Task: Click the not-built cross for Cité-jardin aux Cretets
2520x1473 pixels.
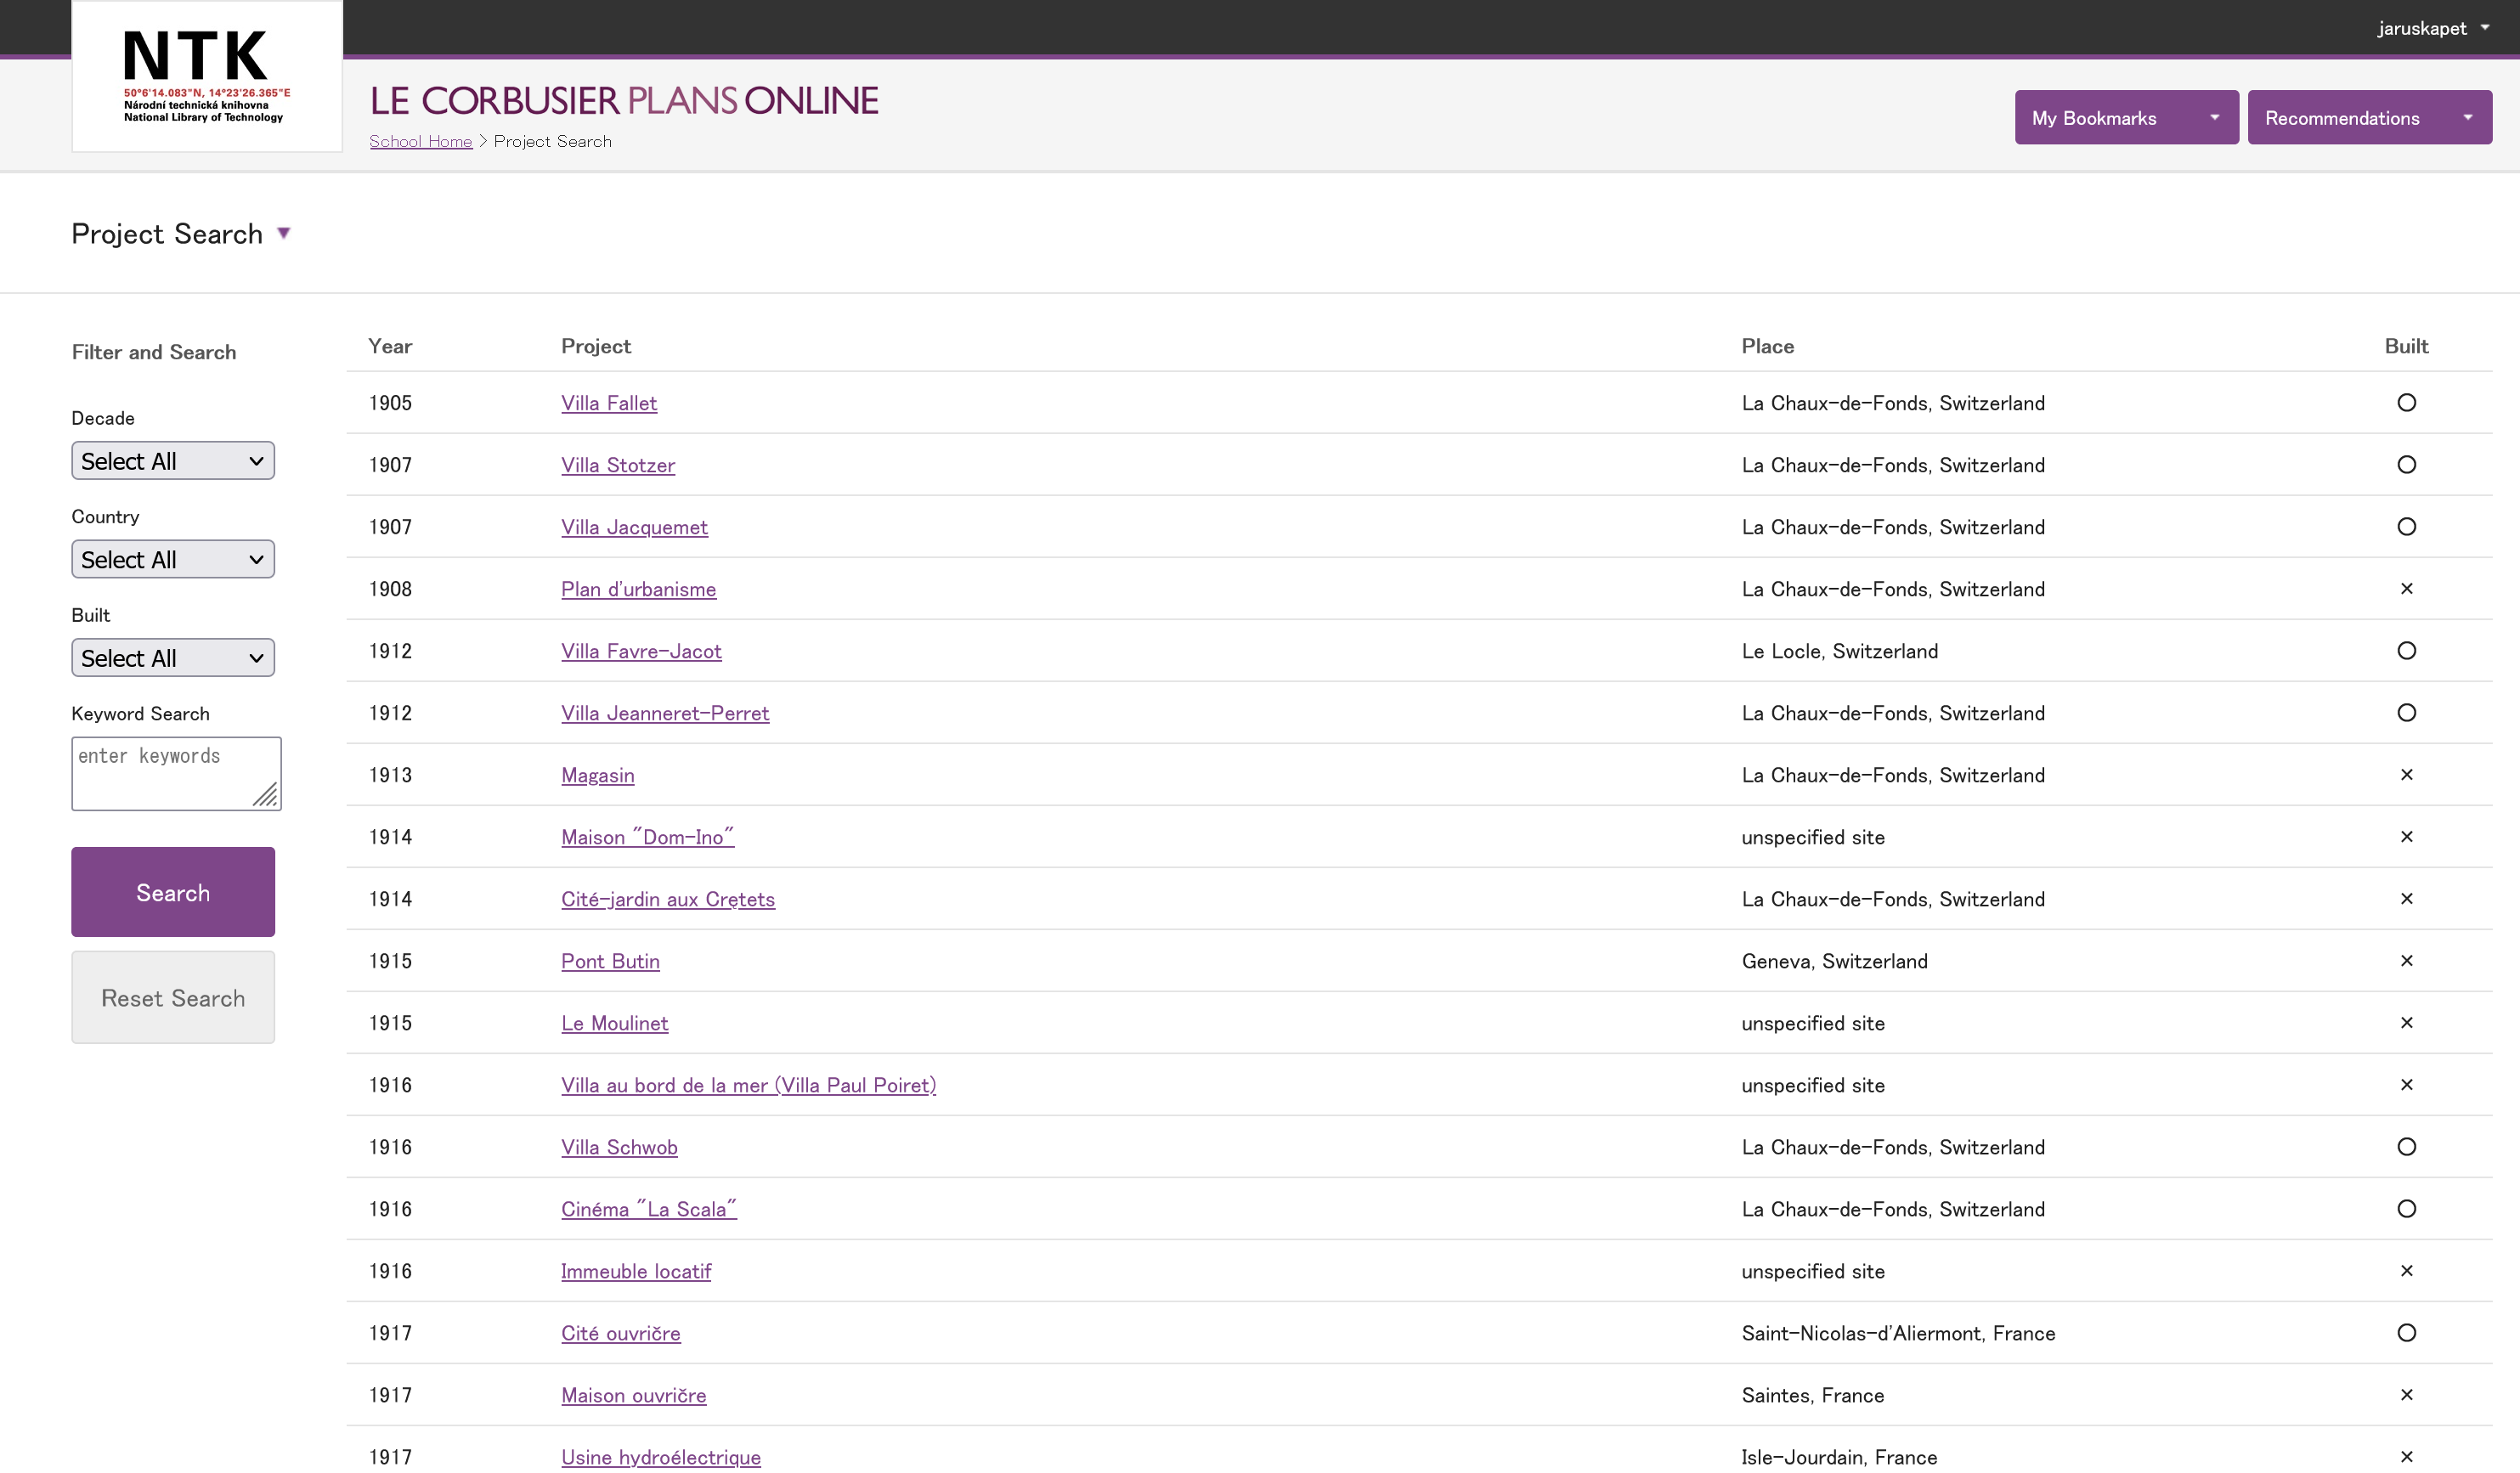Action: [x=2406, y=899]
